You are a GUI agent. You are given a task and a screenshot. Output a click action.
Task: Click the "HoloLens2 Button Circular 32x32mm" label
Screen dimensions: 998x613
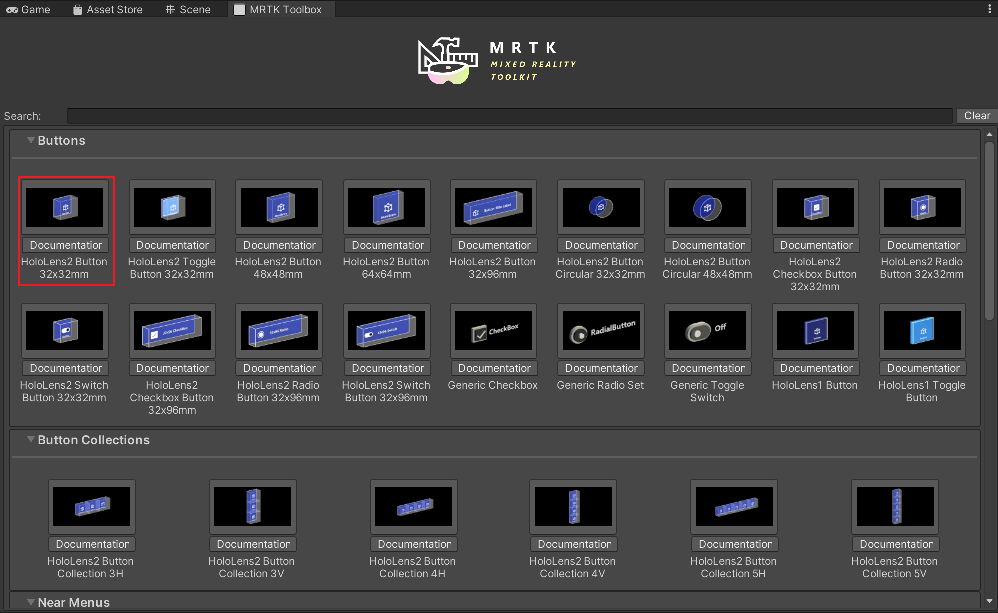600,268
